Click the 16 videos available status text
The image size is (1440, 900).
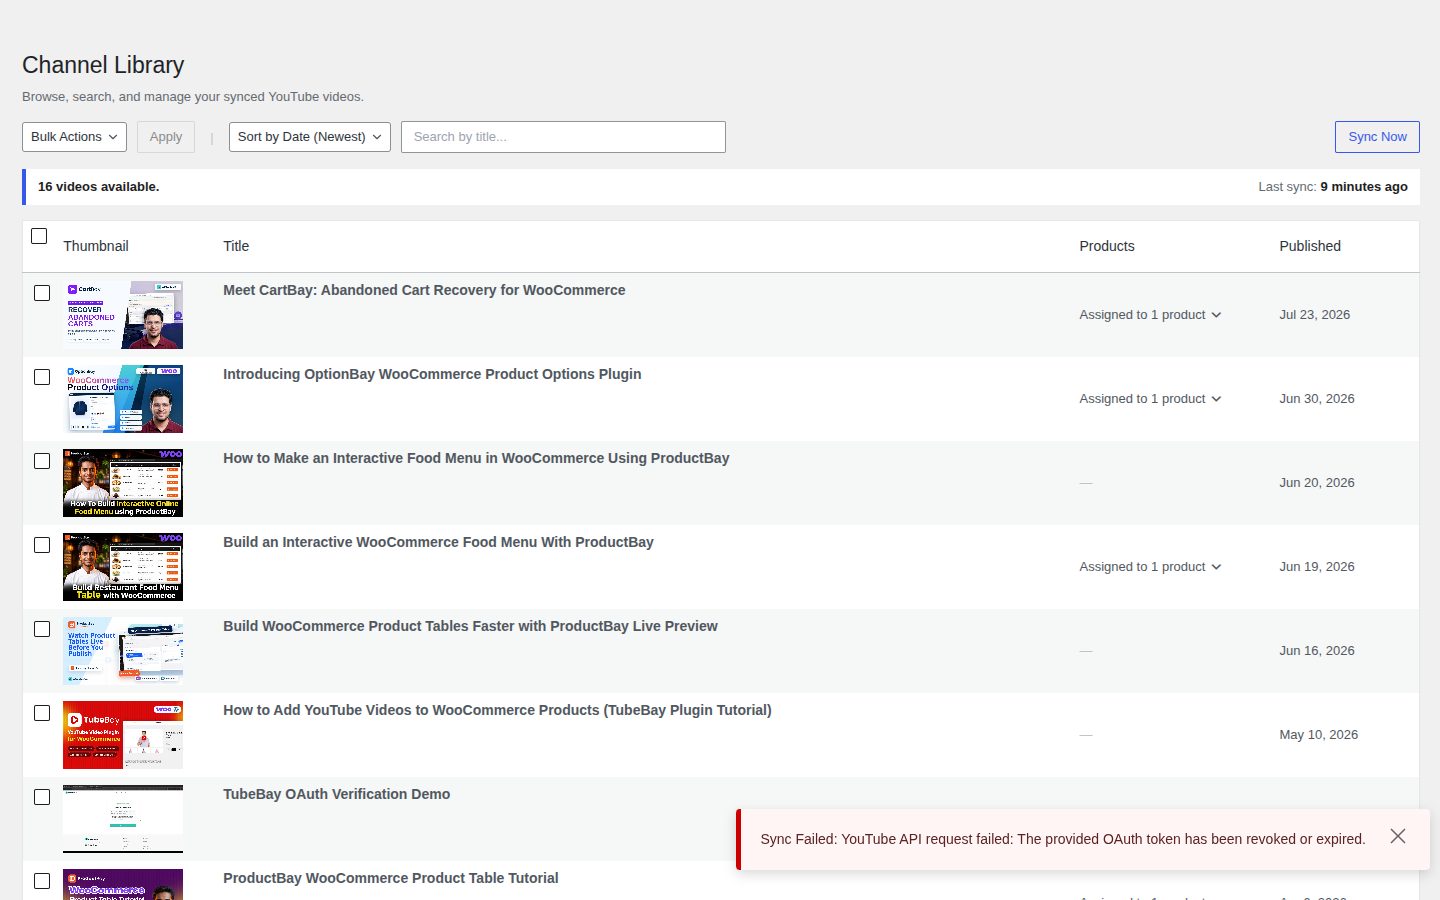coord(98,187)
